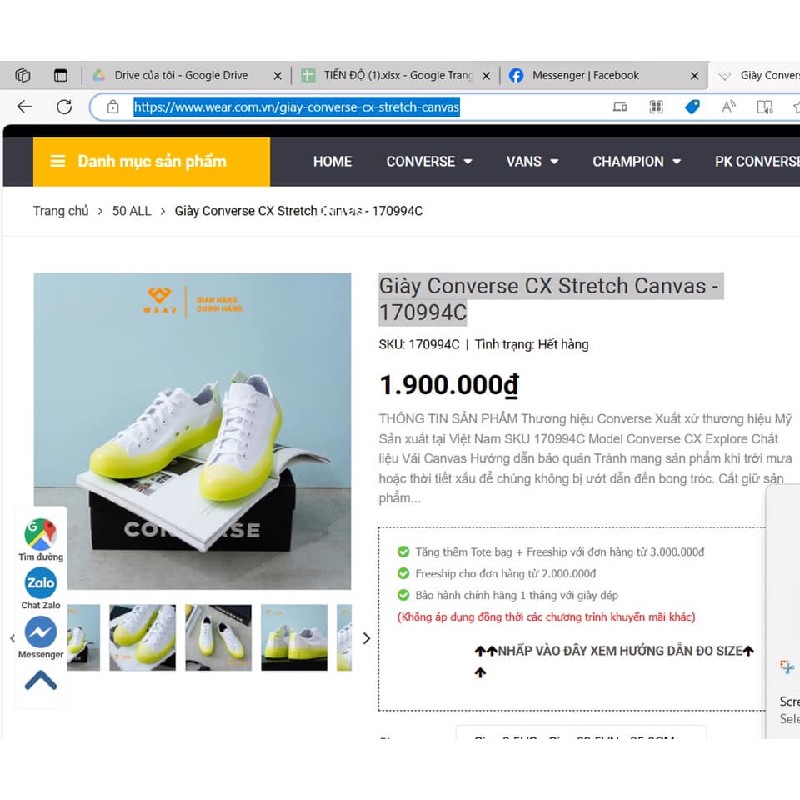Click hamburger icon in Danh mục sản phẩm
The image size is (800, 800).
click(x=58, y=161)
